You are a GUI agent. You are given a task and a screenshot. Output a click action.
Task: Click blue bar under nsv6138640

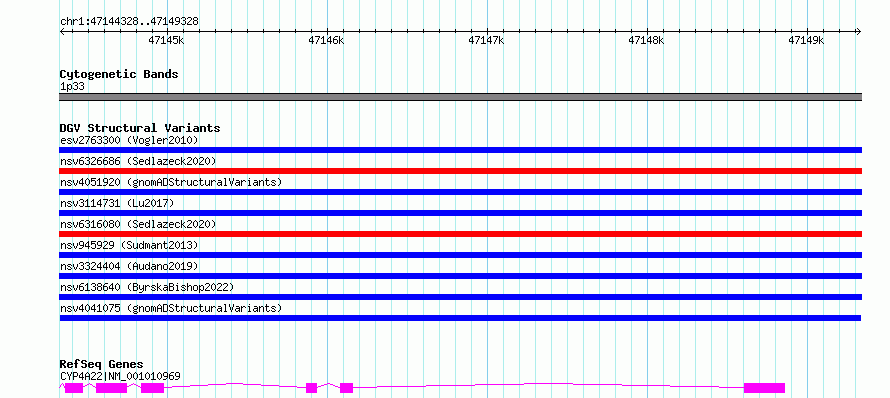coord(460,297)
